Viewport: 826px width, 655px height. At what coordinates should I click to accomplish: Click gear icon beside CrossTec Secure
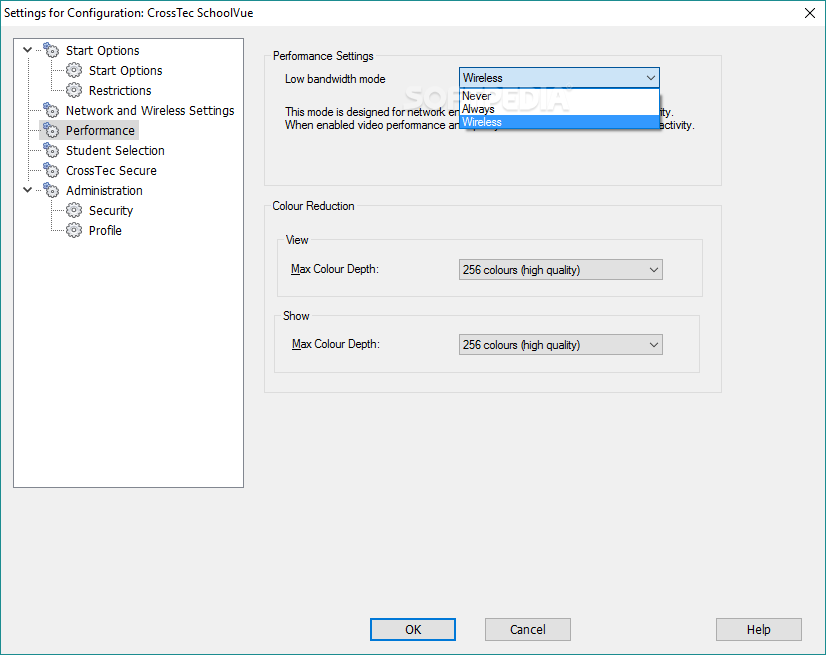51,170
